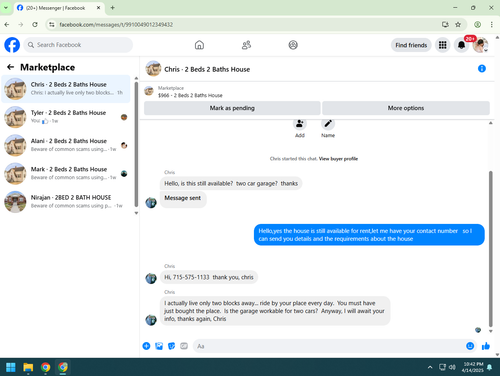The image size is (500, 376).
Task: Add people to the chat
Action: point(300,124)
